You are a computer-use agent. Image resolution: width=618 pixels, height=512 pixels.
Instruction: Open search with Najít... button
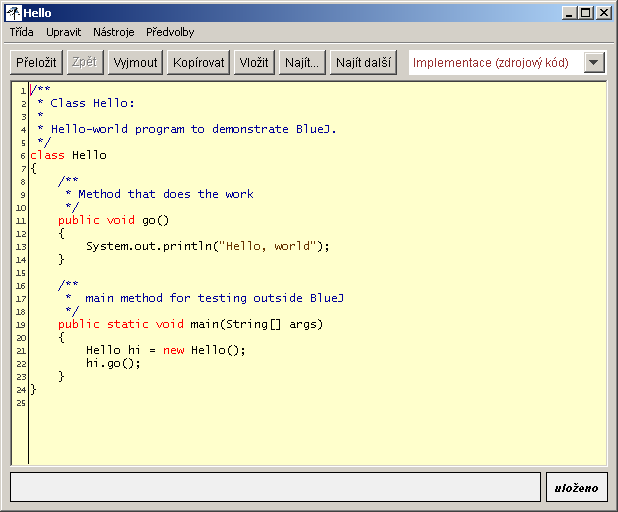(302, 62)
